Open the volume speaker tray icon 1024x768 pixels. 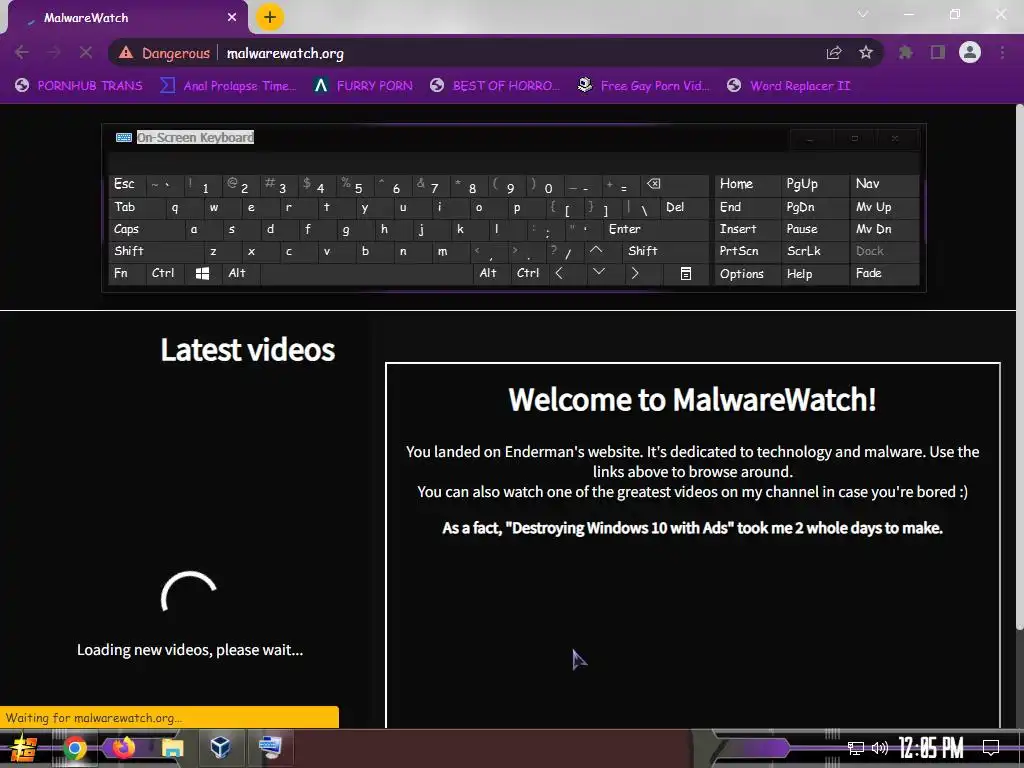point(880,748)
